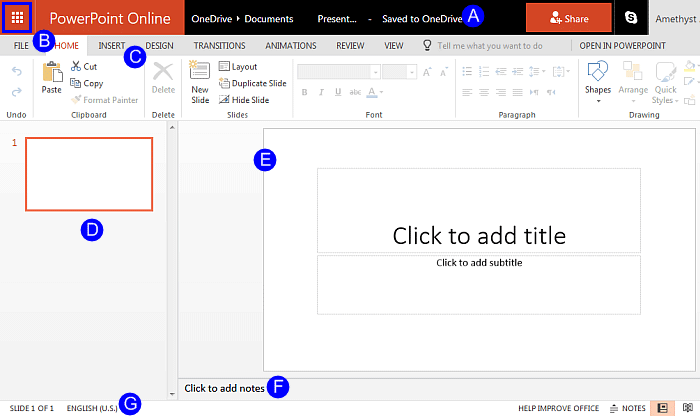Open the OneDrive breadcrumb link
700x416 pixels.
pos(212,19)
